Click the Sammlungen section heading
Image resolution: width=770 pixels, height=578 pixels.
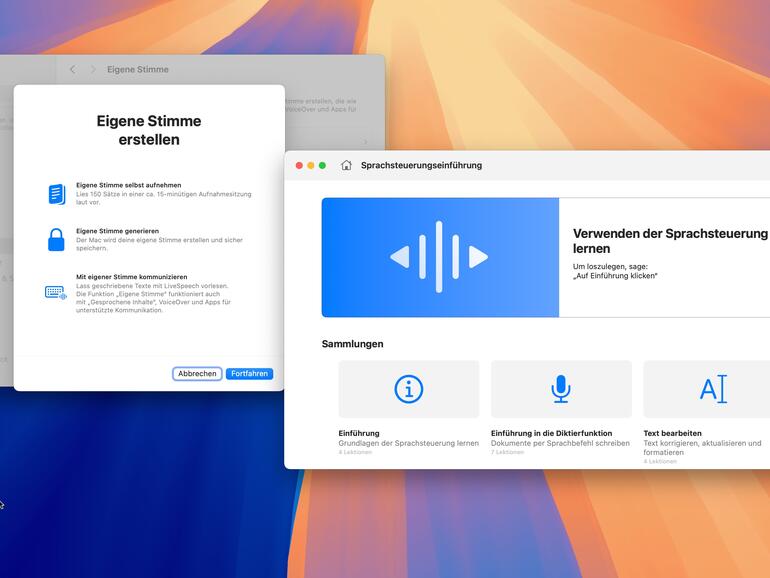[x=353, y=344]
